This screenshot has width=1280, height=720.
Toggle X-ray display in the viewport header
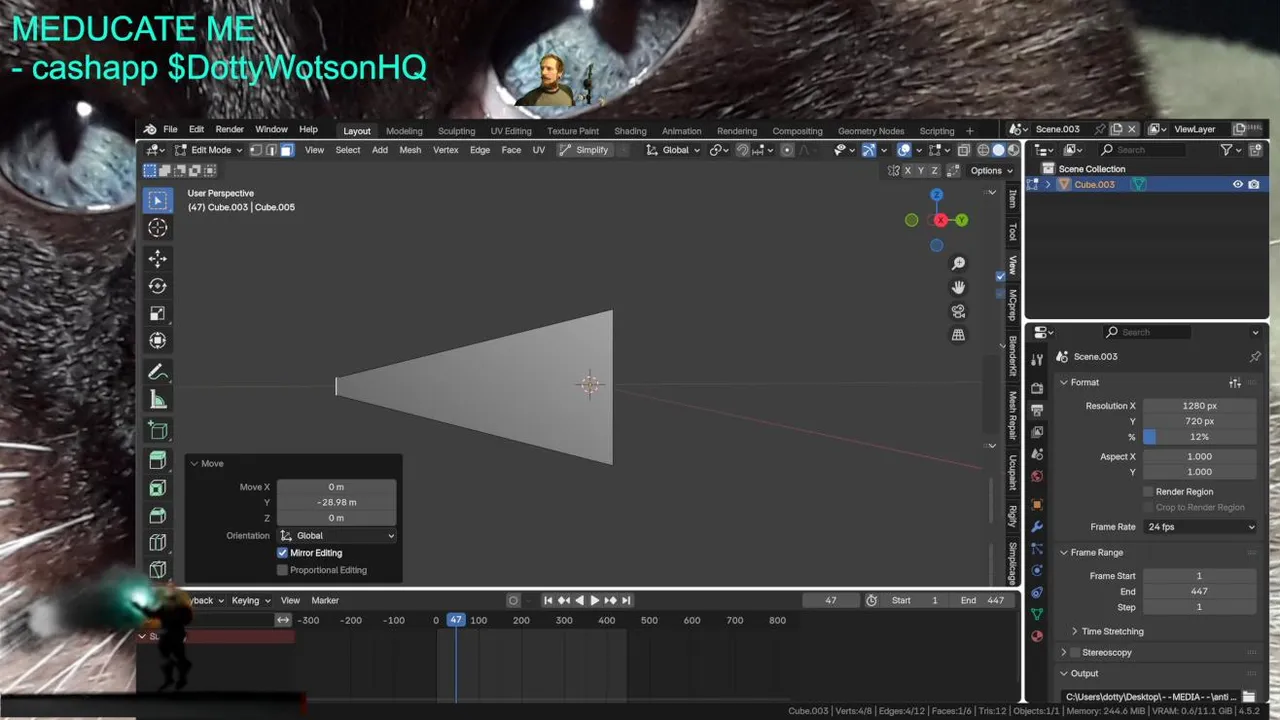(963, 150)
